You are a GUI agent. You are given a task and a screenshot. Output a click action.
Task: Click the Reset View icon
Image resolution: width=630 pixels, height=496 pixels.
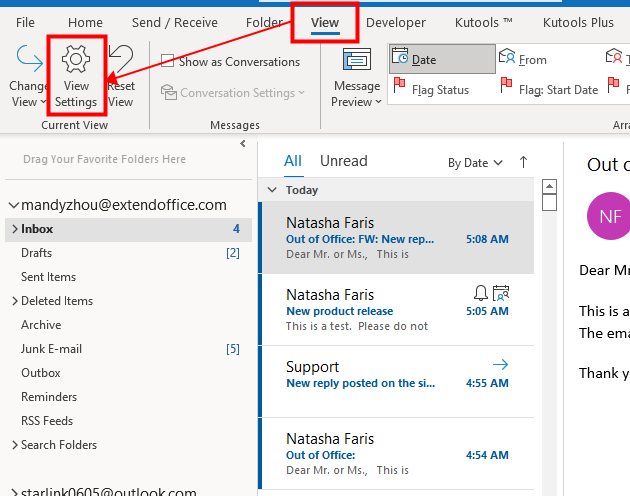pyautogui.click(x=121, y=62)
